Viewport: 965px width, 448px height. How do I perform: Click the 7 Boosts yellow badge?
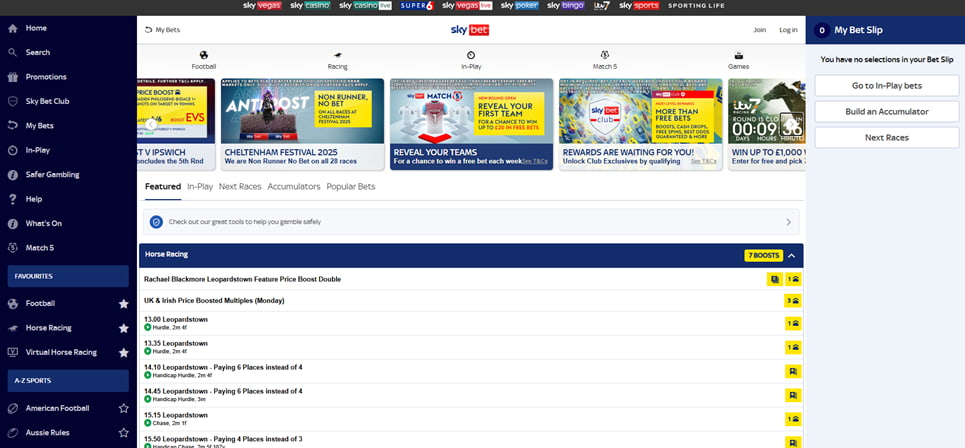point(763,255)
